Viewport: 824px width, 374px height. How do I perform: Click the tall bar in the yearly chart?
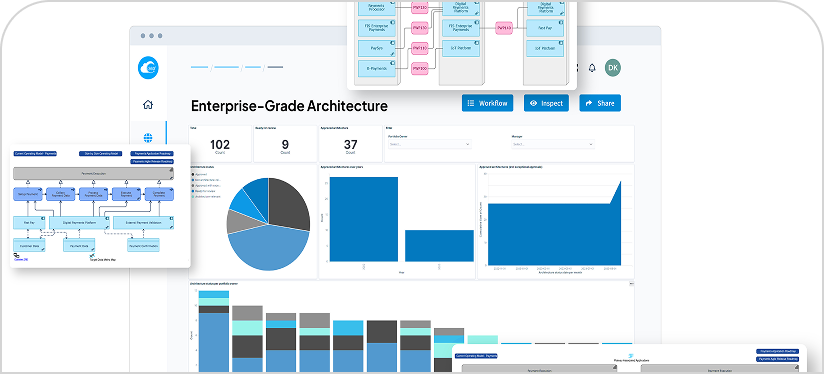point(364,219)
